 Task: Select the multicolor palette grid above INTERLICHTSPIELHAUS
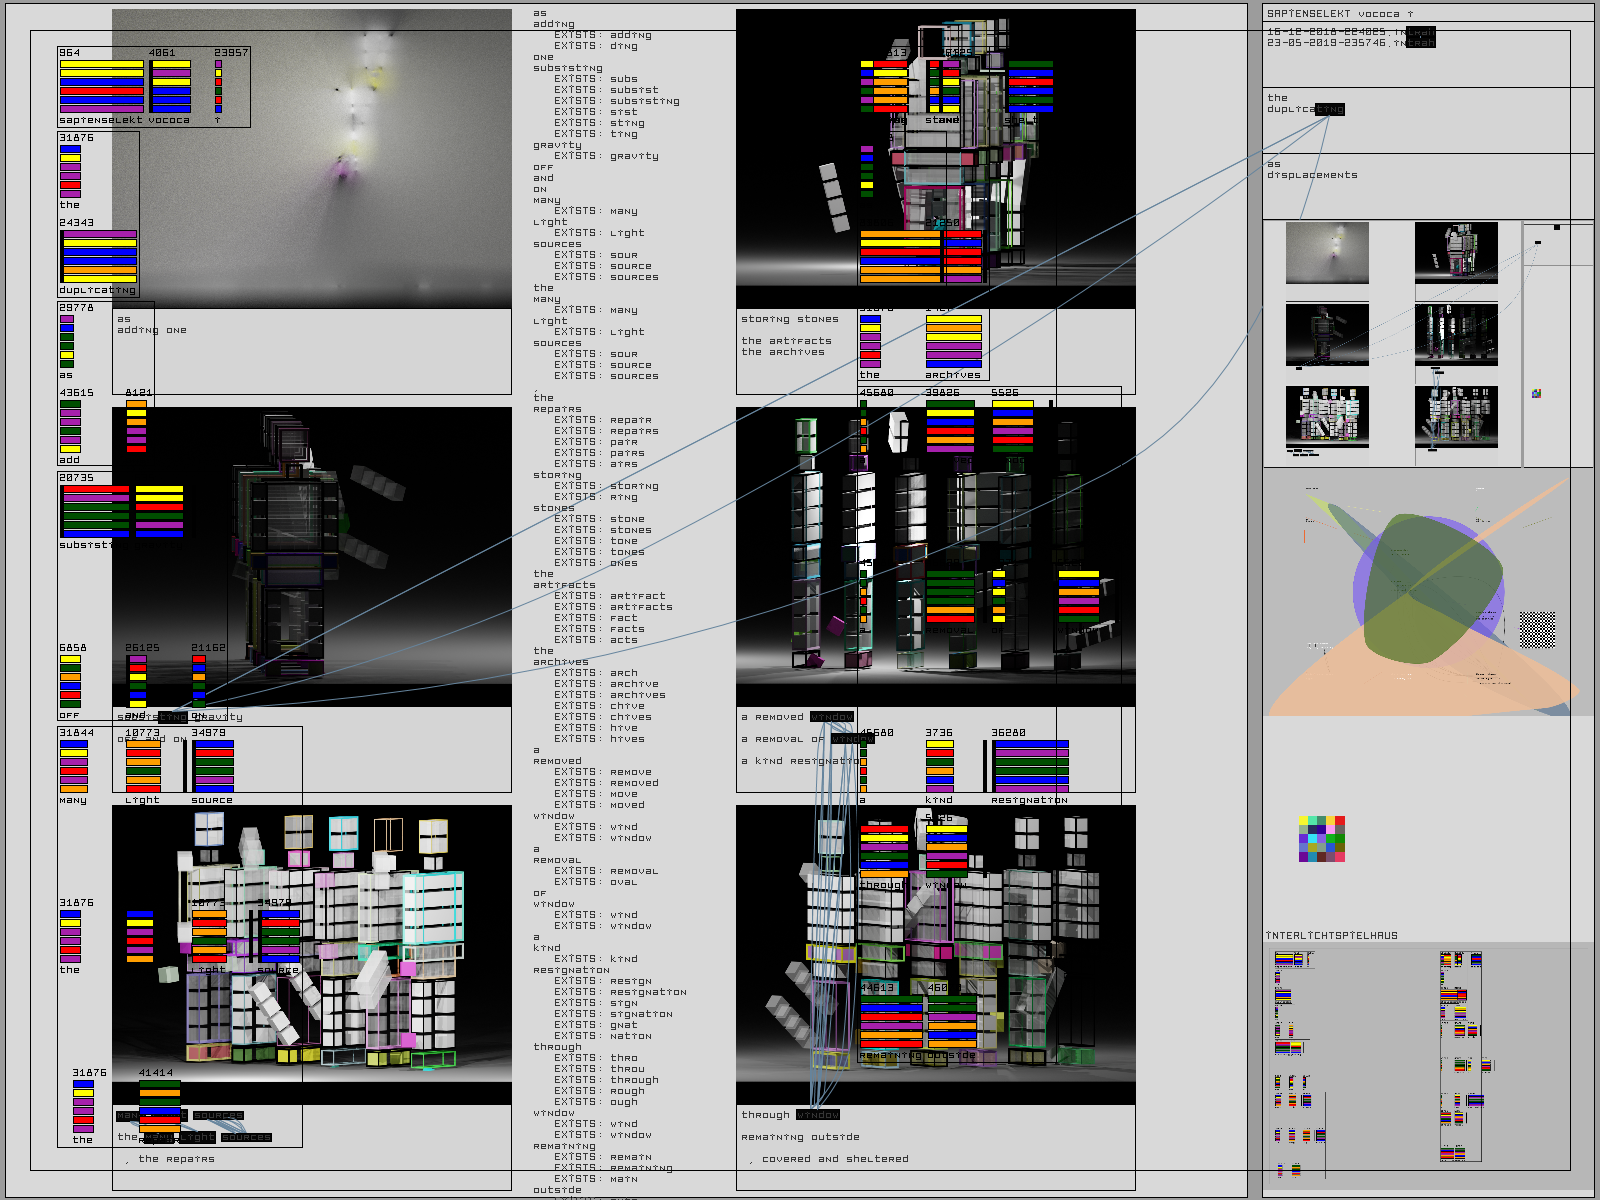tap(1322, 838)
